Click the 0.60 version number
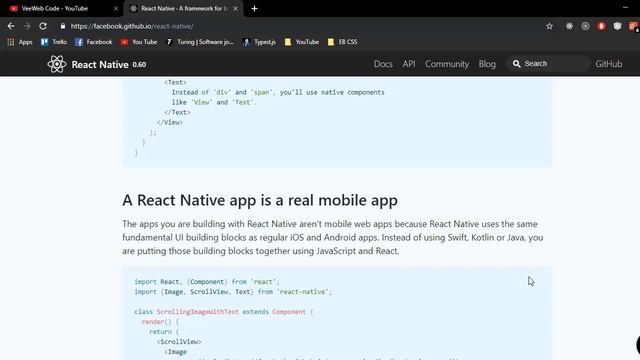This screenshot has width=640, height=360. 139,64
